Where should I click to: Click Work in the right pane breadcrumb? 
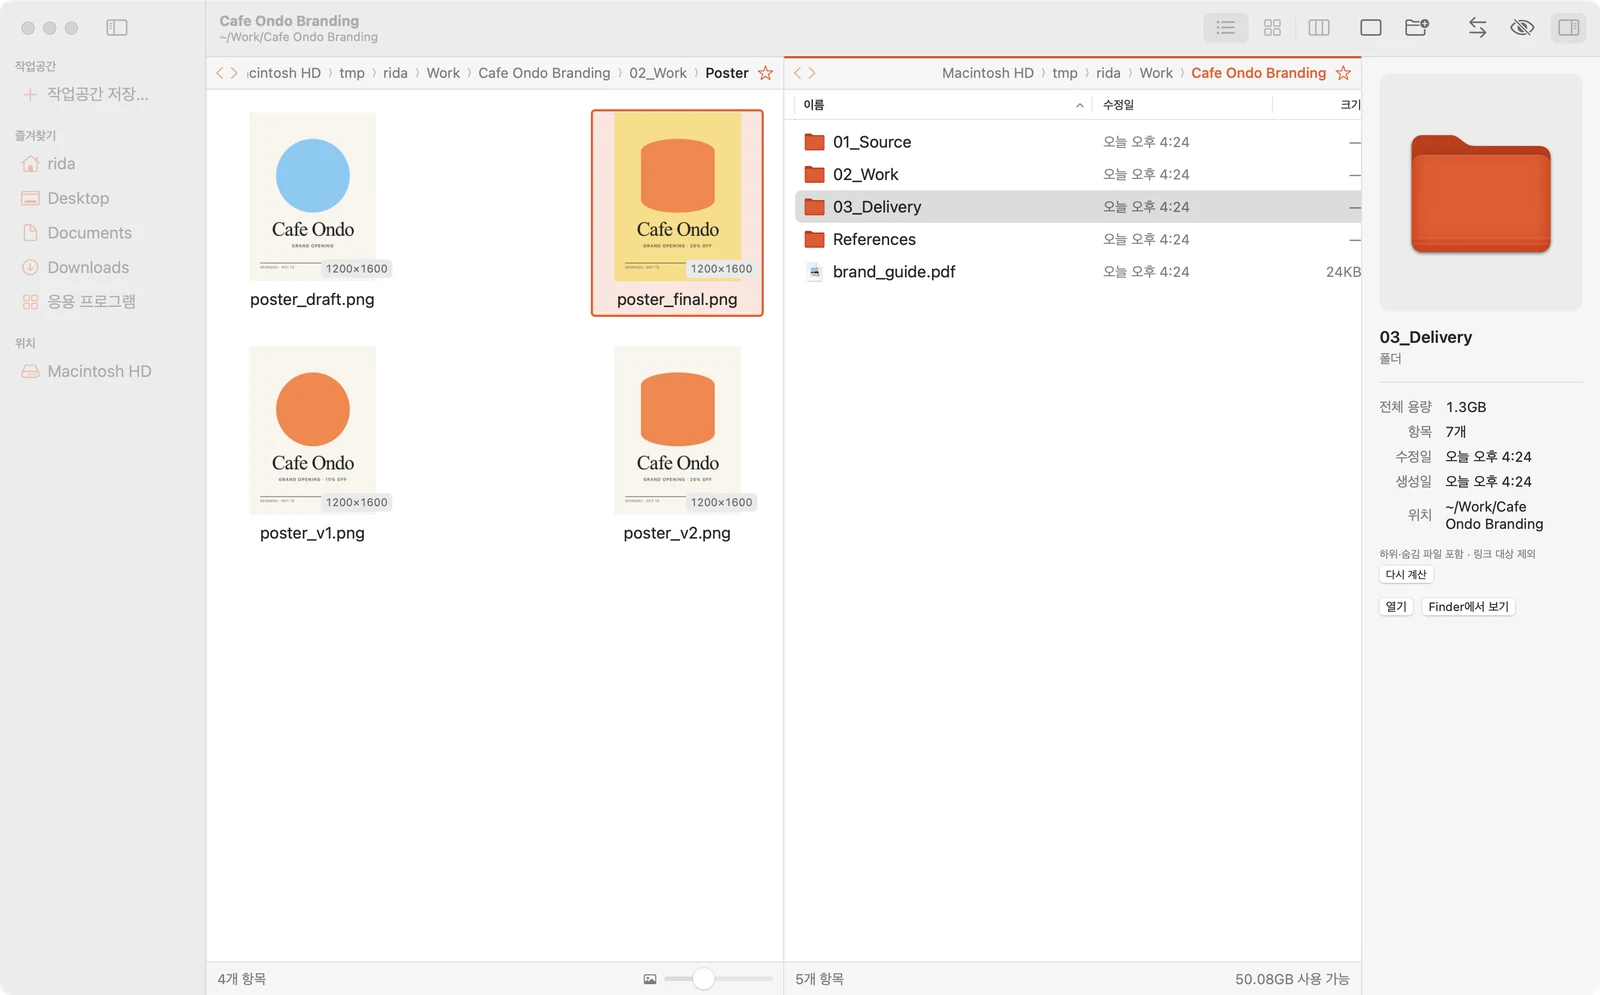(1156, 73)
